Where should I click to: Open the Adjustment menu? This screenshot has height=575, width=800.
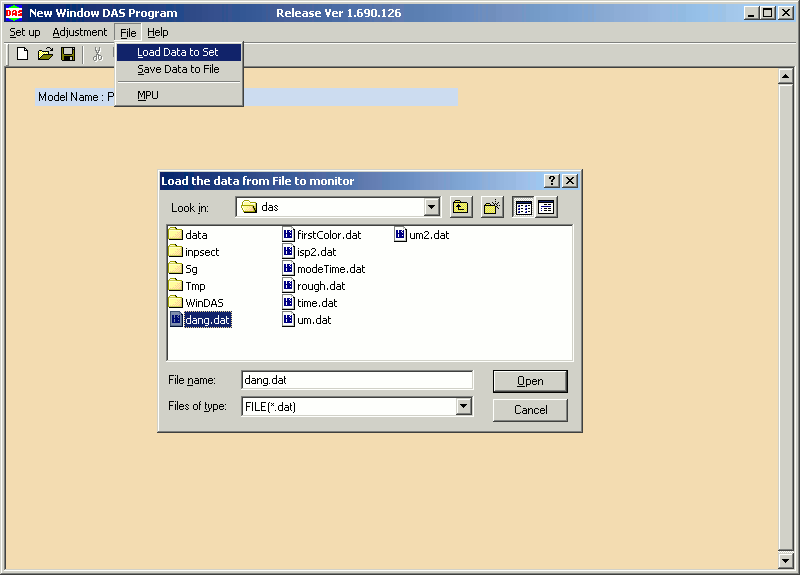80,32
